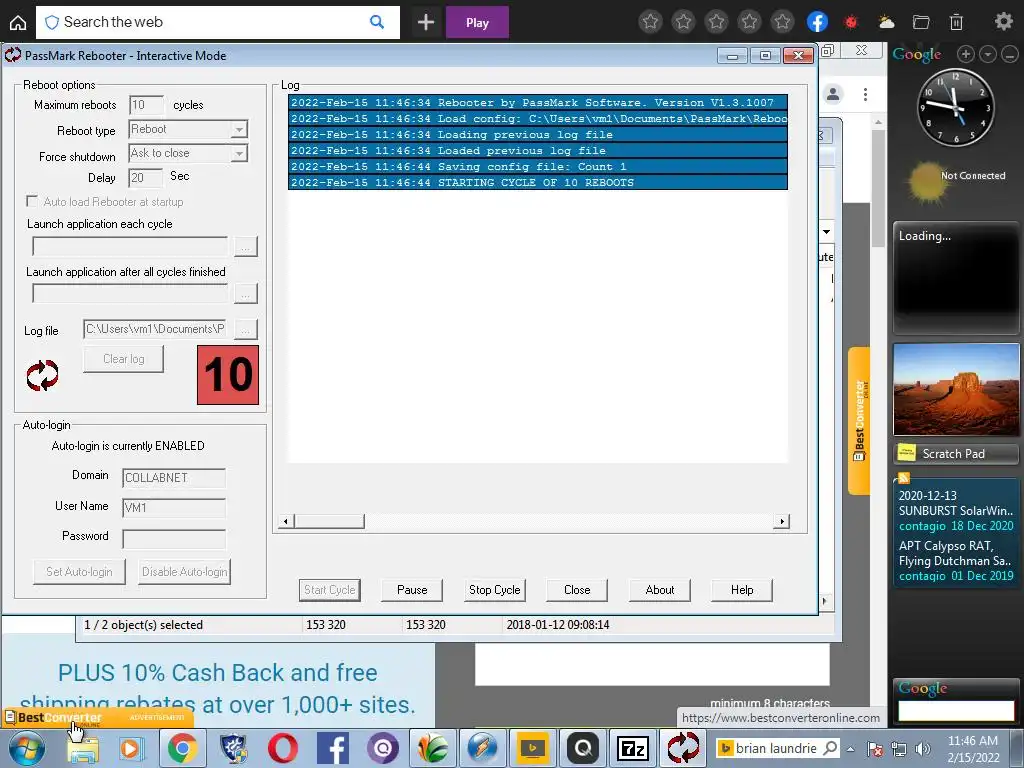This screenshot has width=1024, height=768.
Task: Click the Delay seconds field
Action: [x=146, y=178]
